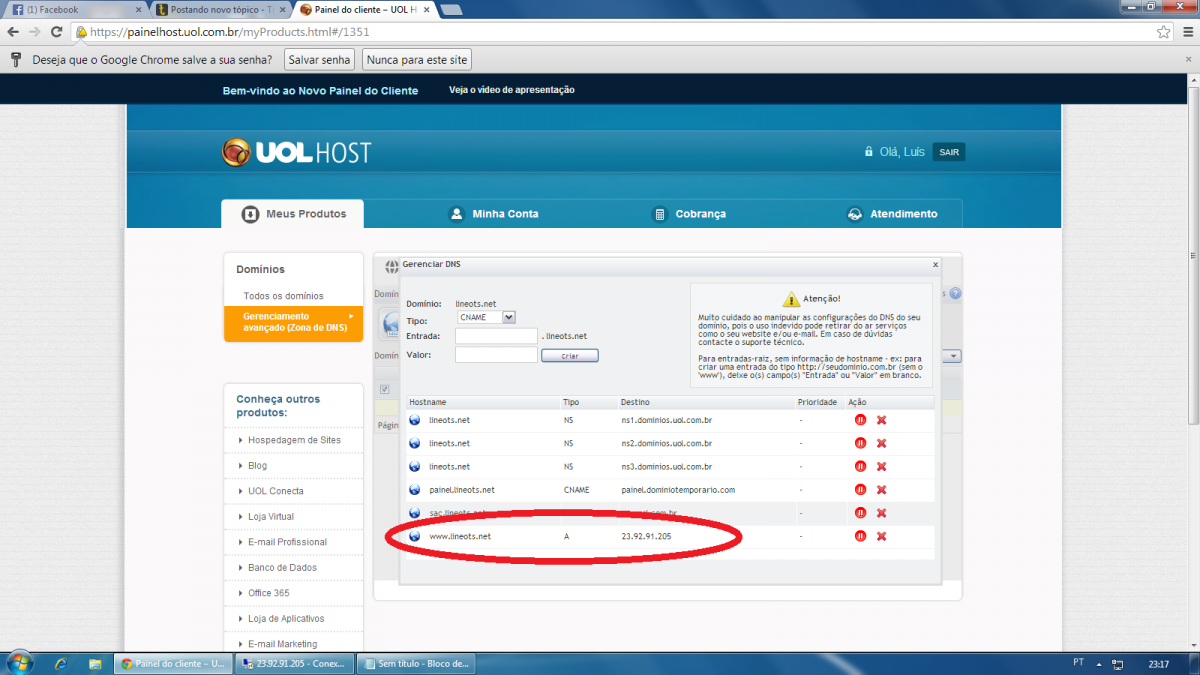The image size is (1200, 675).
Task: Show hidden system tray icons
Action: [1097, 664]
